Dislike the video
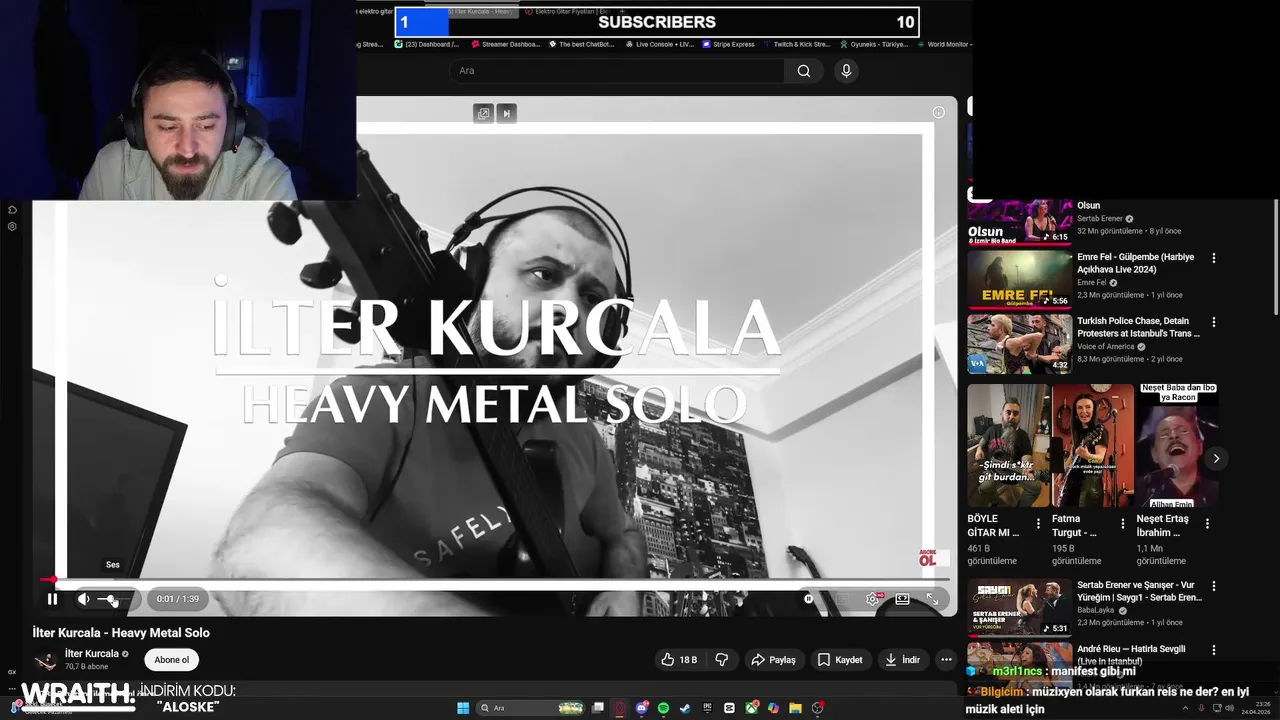This screenshot has width=1280, height=720. click(x=721, y=660)
